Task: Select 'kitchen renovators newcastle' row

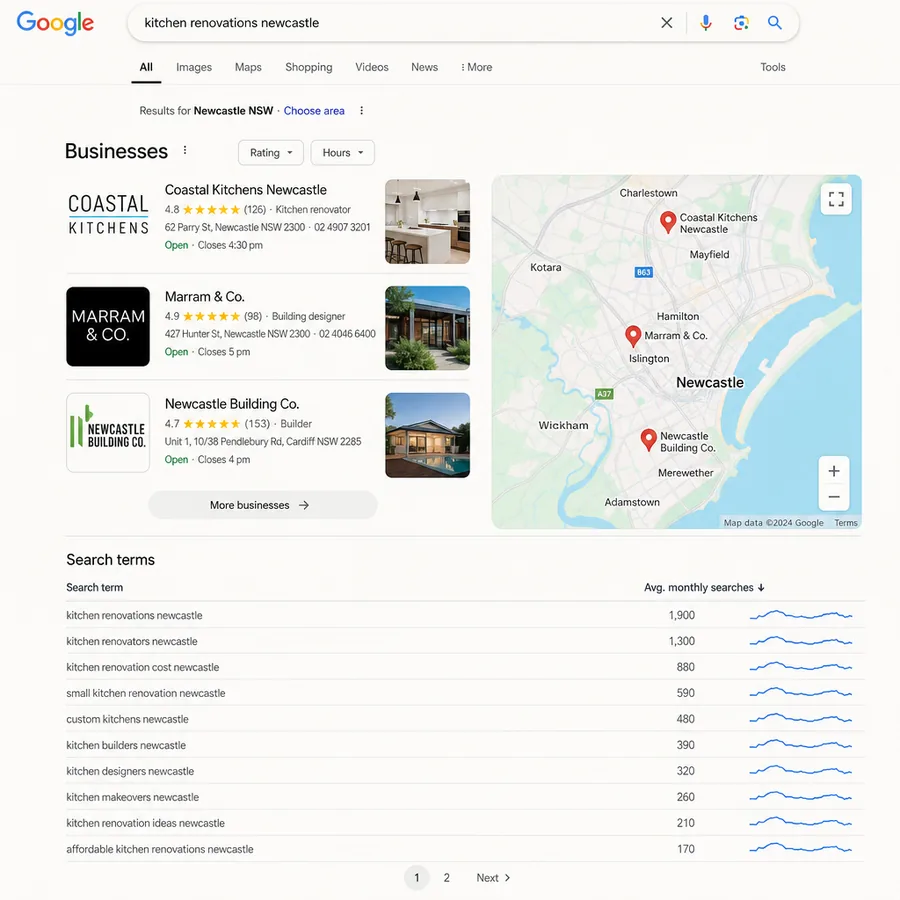Action: pos(465,641)
